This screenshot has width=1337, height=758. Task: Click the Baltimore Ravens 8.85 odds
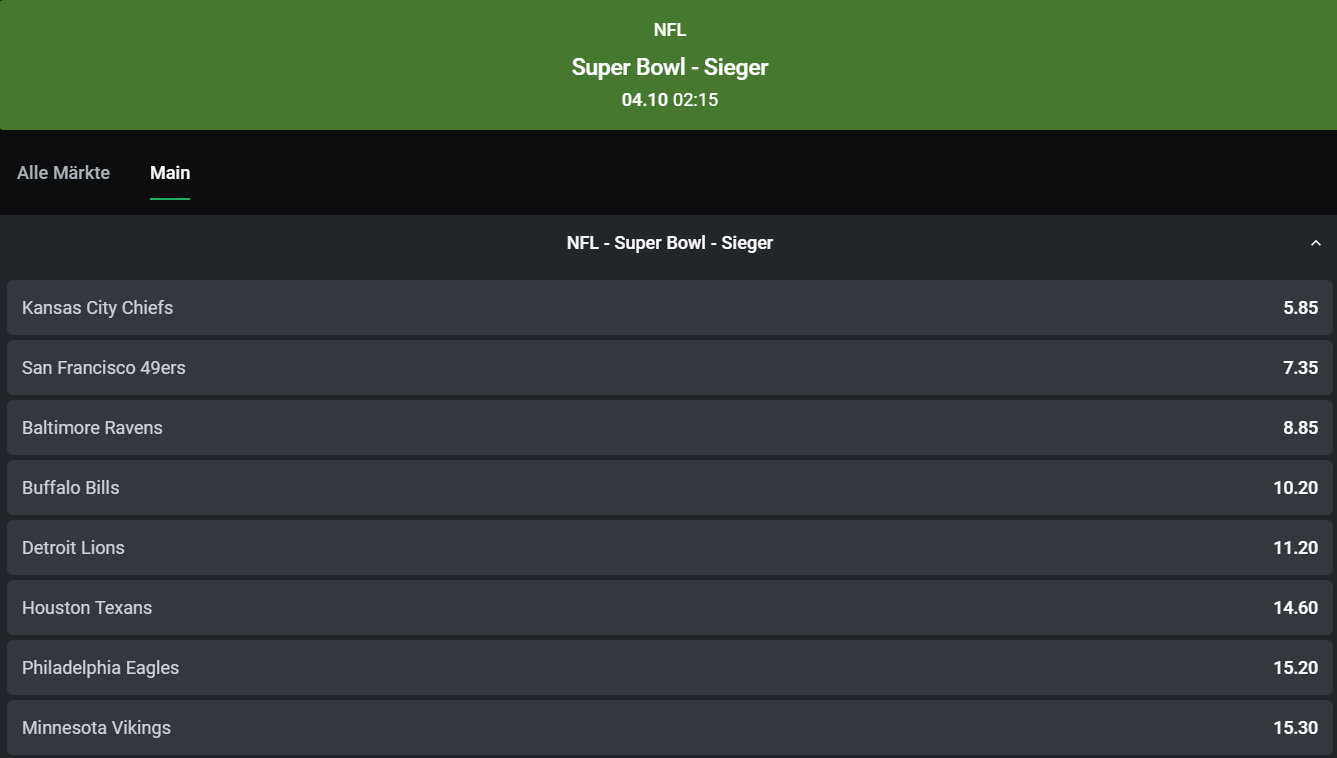(x=1299, y=427)
